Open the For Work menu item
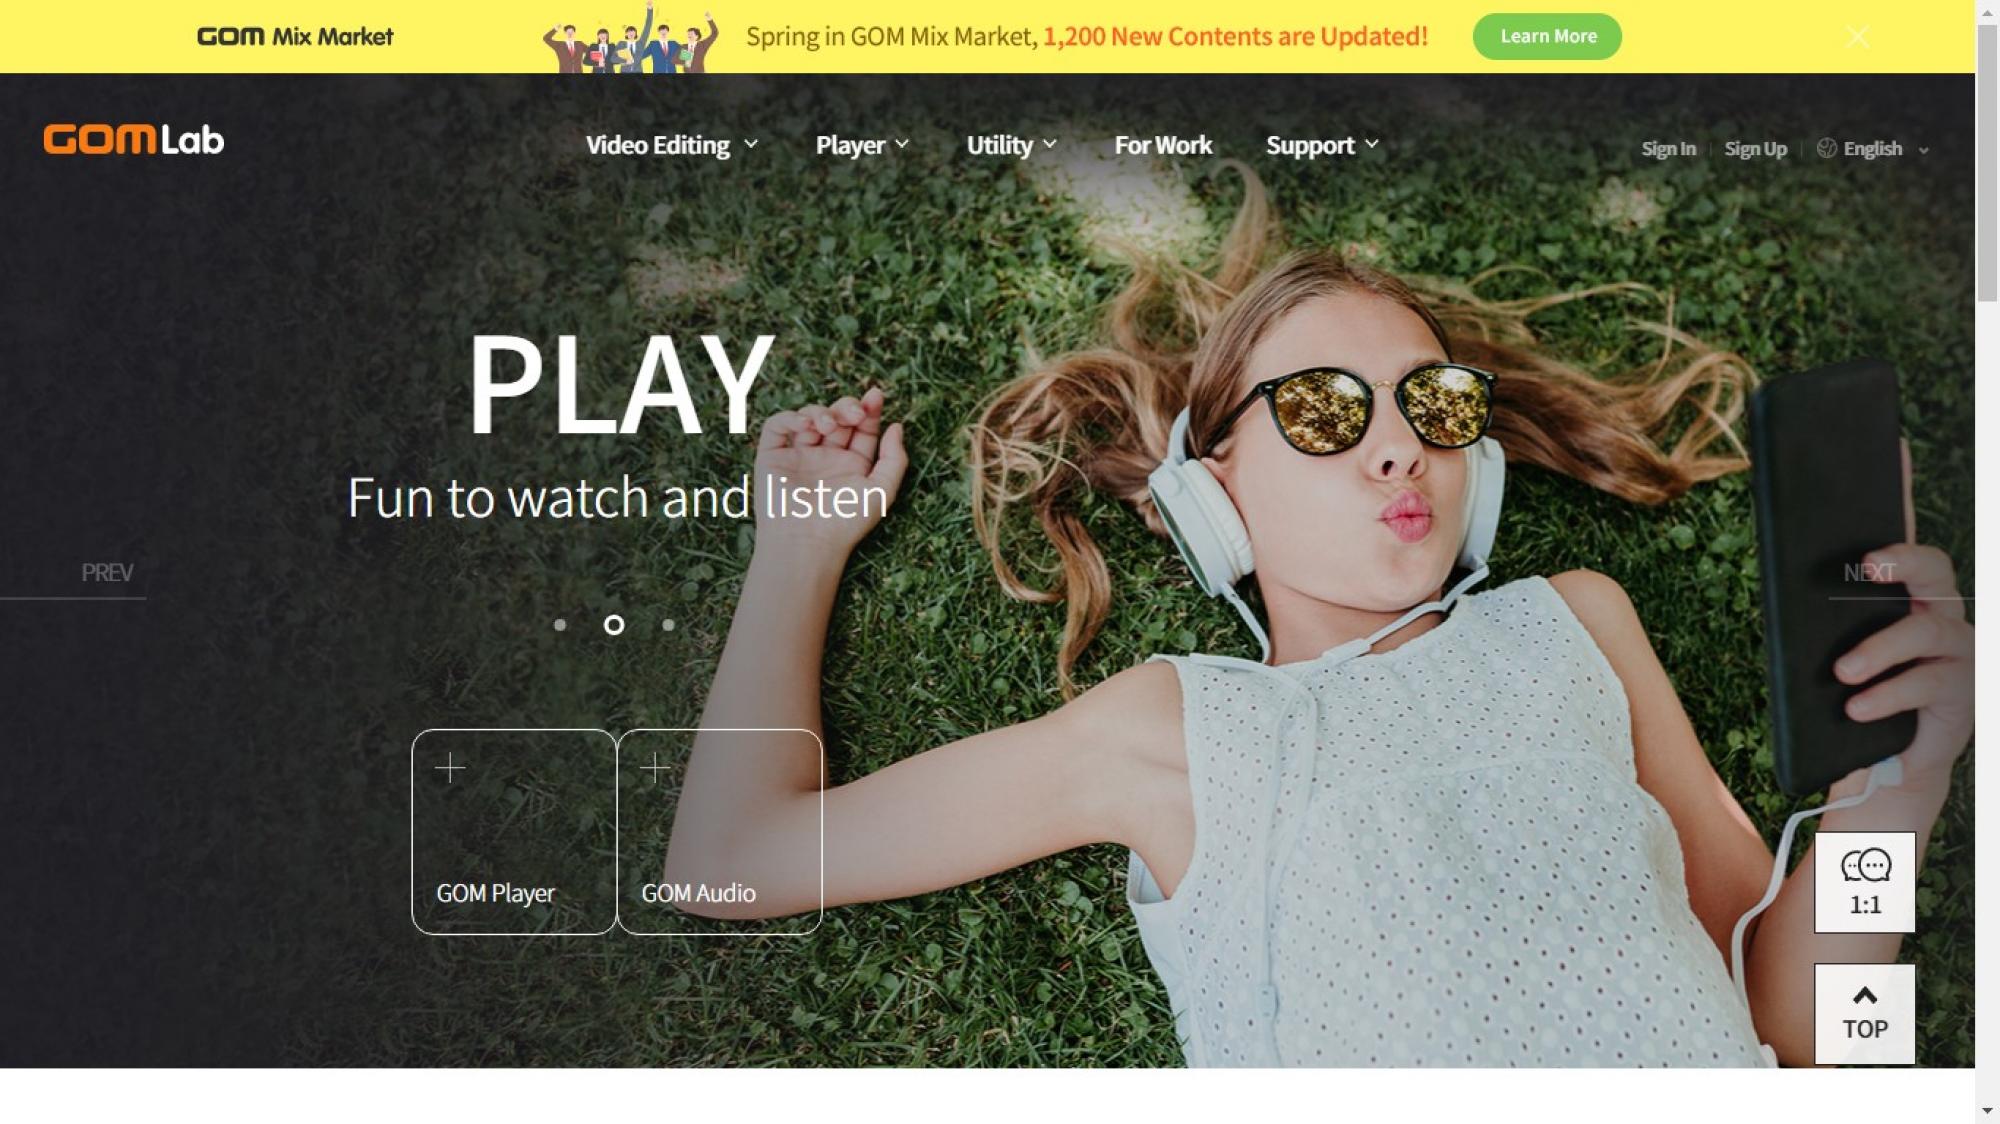Viewport: 2000px width, 1124px height. pyautogui.click(x=1163, y=145)
